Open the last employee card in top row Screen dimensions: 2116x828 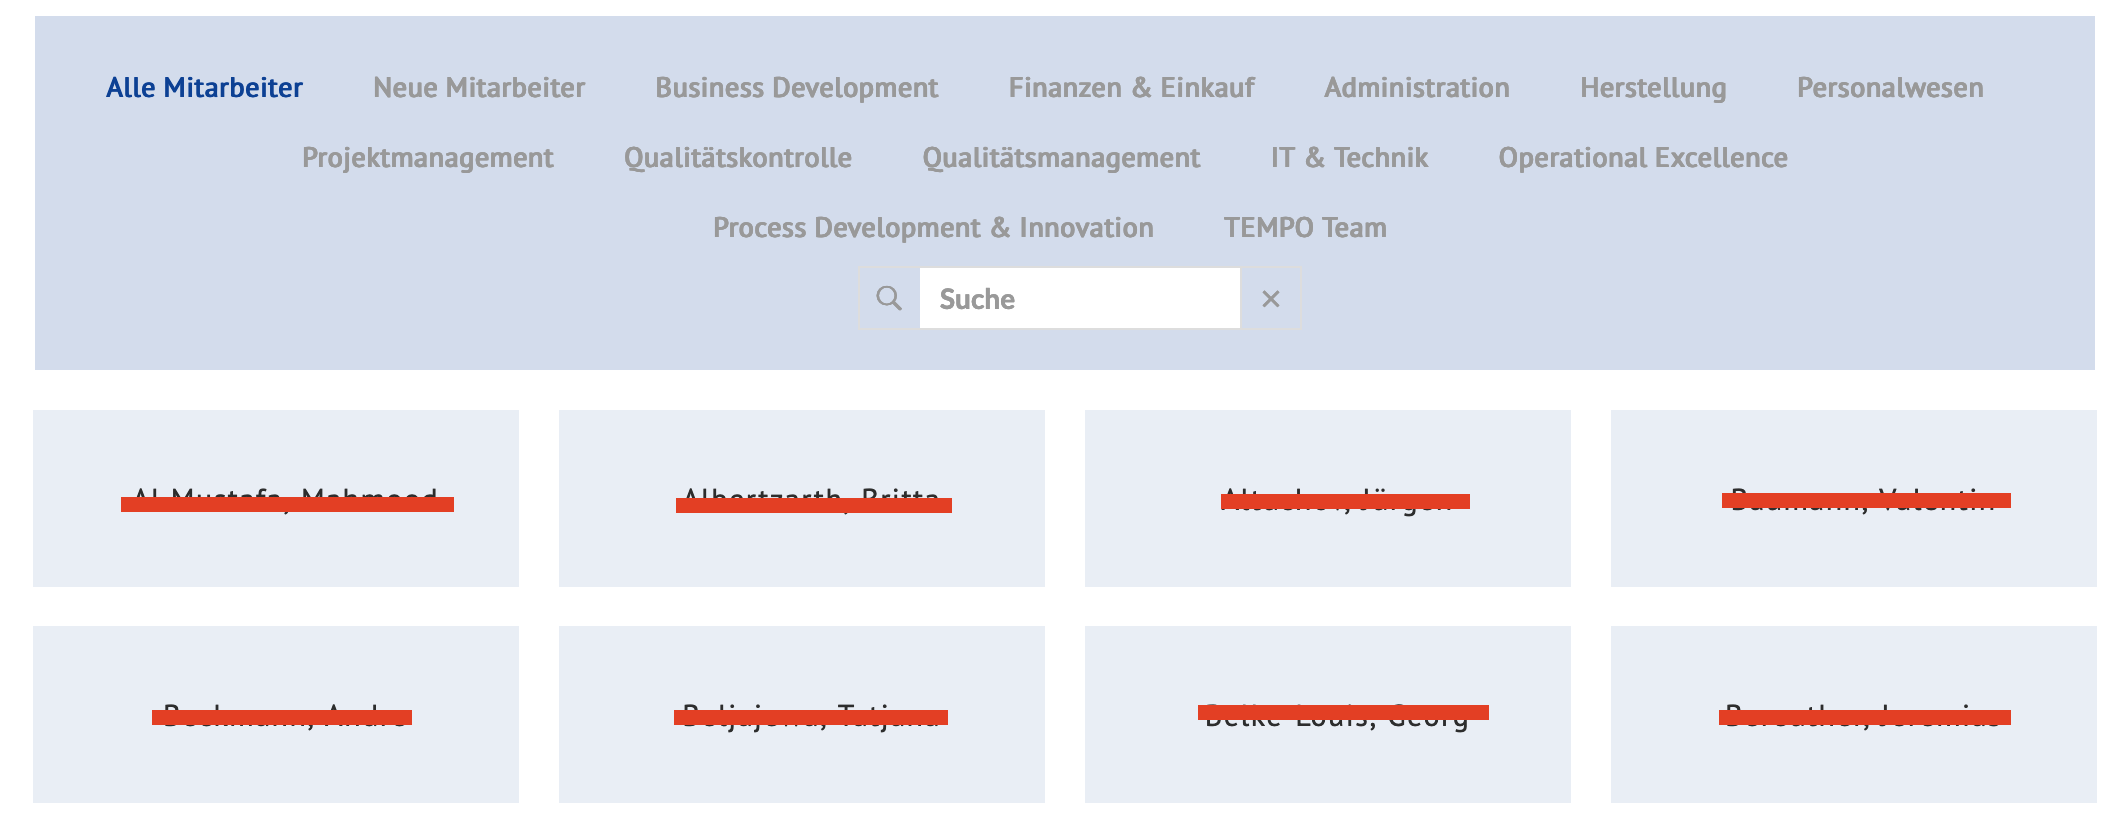coord(1854,498)
